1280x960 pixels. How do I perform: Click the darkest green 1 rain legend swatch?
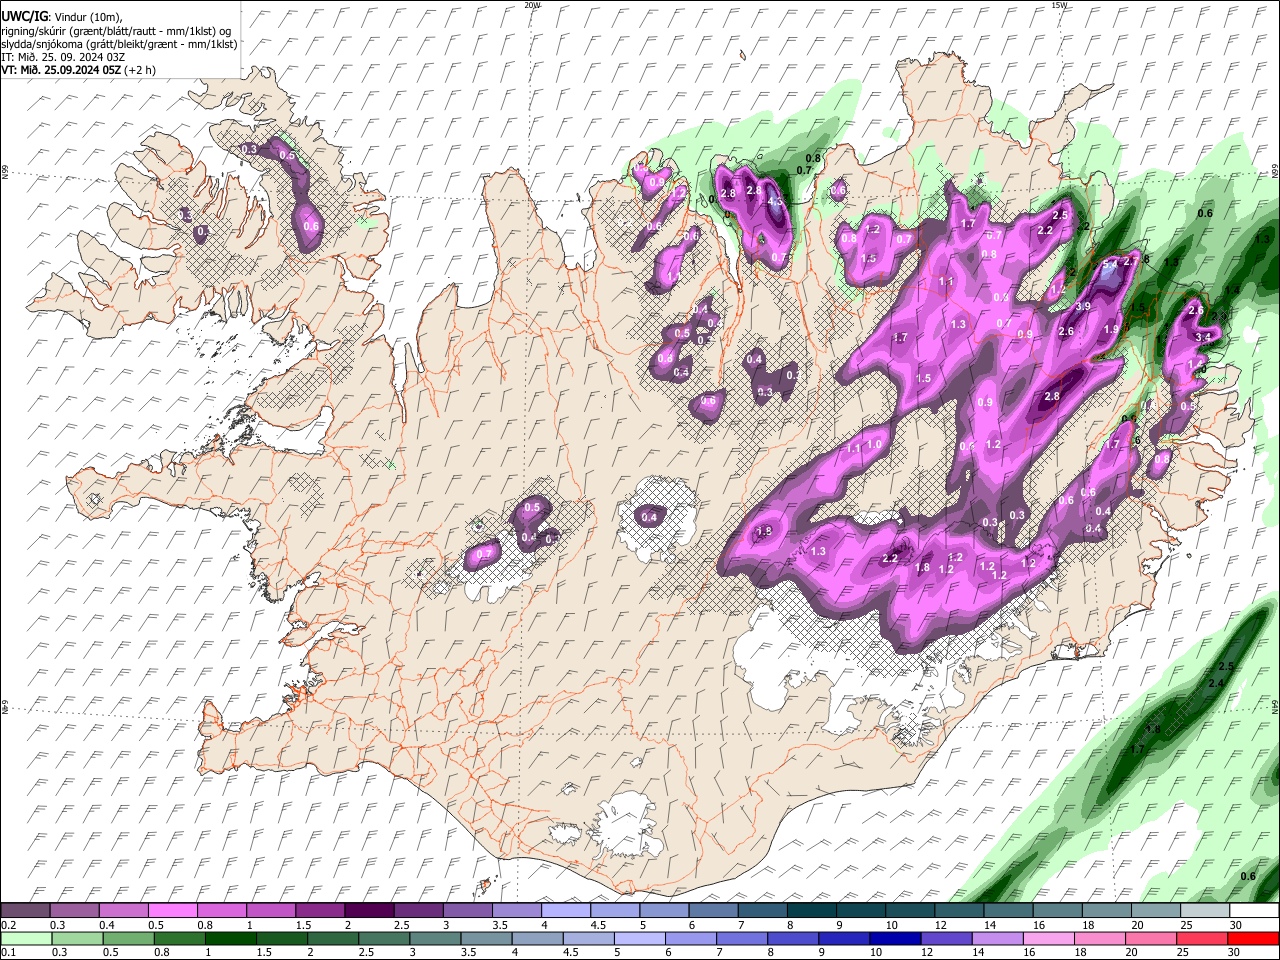pyautogui.click(x=230, y=939)
